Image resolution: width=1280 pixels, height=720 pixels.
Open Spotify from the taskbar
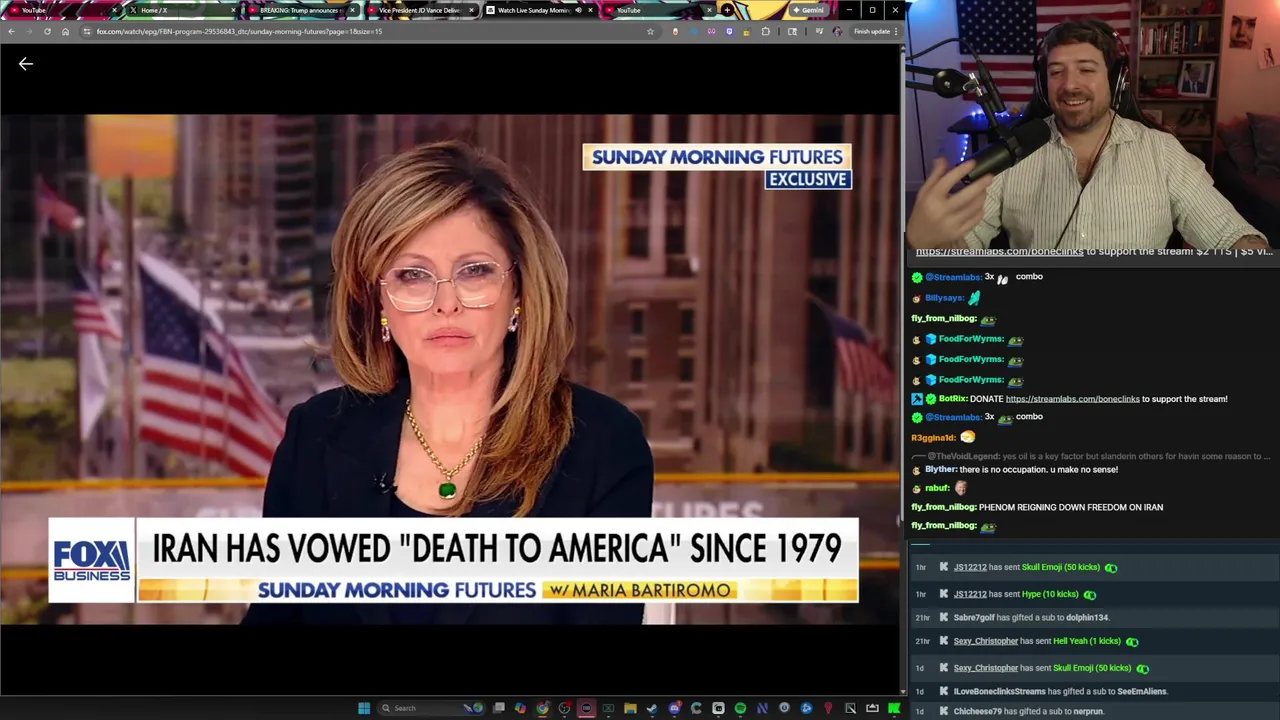740,708
